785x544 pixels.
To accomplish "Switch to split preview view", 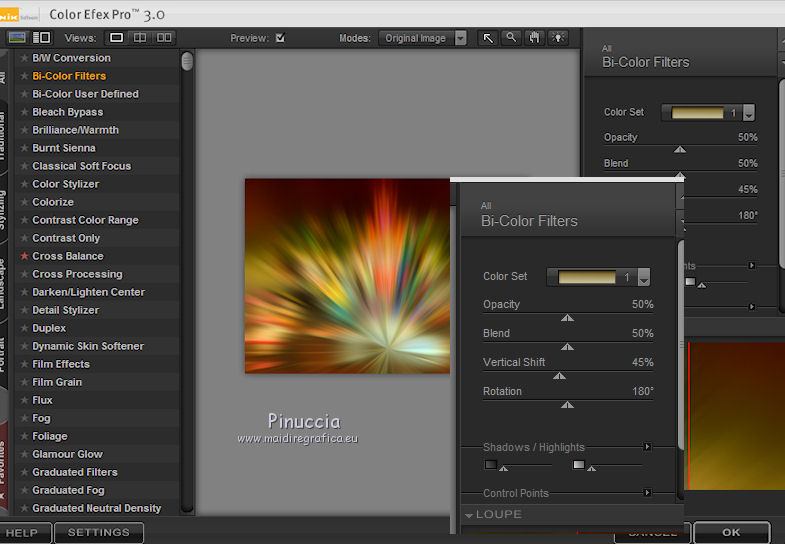I will 140,38.
